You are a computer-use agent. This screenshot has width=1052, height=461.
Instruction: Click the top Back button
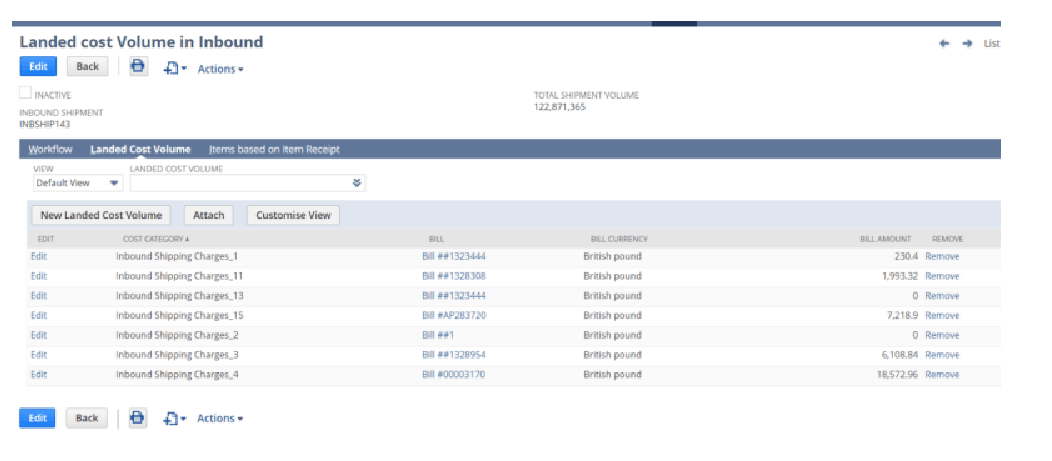[88, 66]
